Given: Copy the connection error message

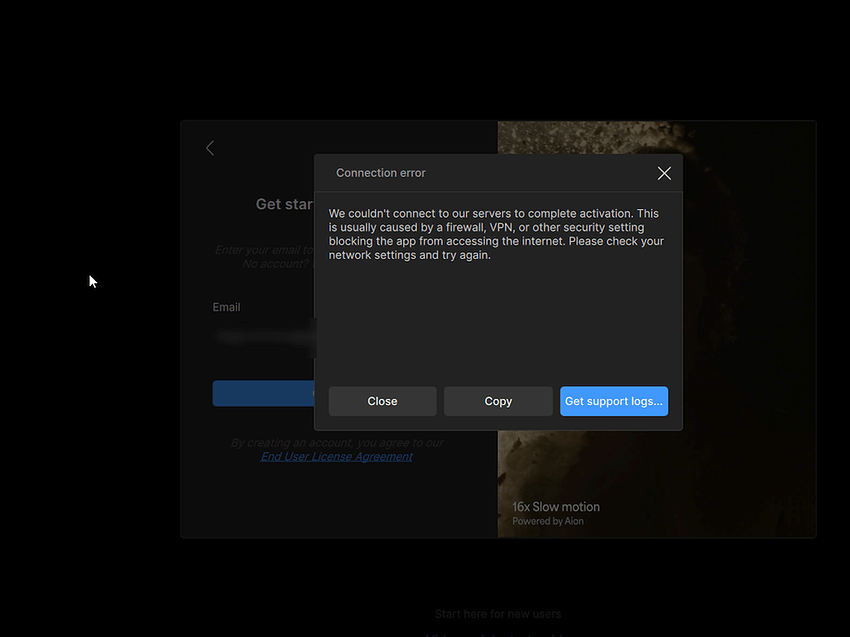Looking at the screenshot, I should tap(498, 401).
